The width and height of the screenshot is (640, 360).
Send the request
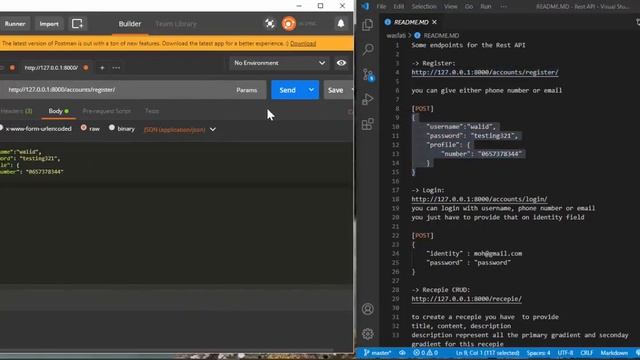[287, 90]
